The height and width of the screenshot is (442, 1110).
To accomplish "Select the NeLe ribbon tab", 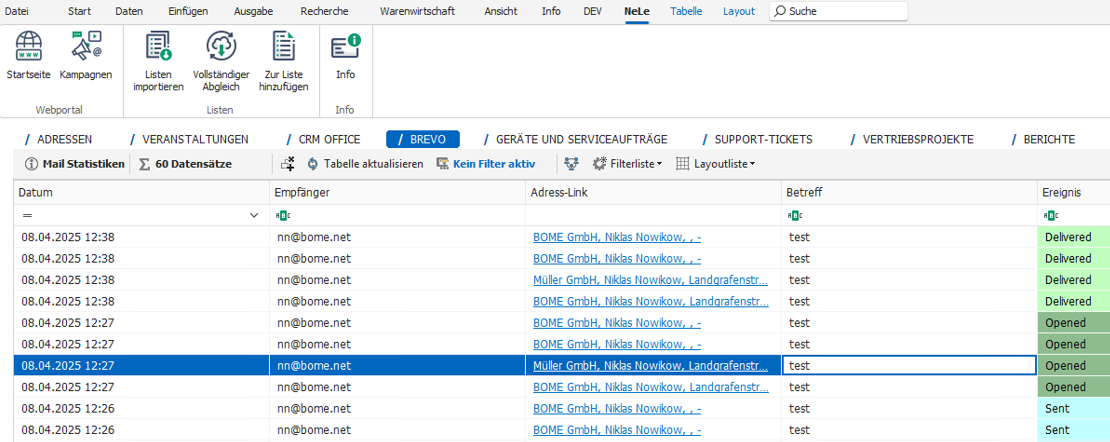I will (637, 11).
